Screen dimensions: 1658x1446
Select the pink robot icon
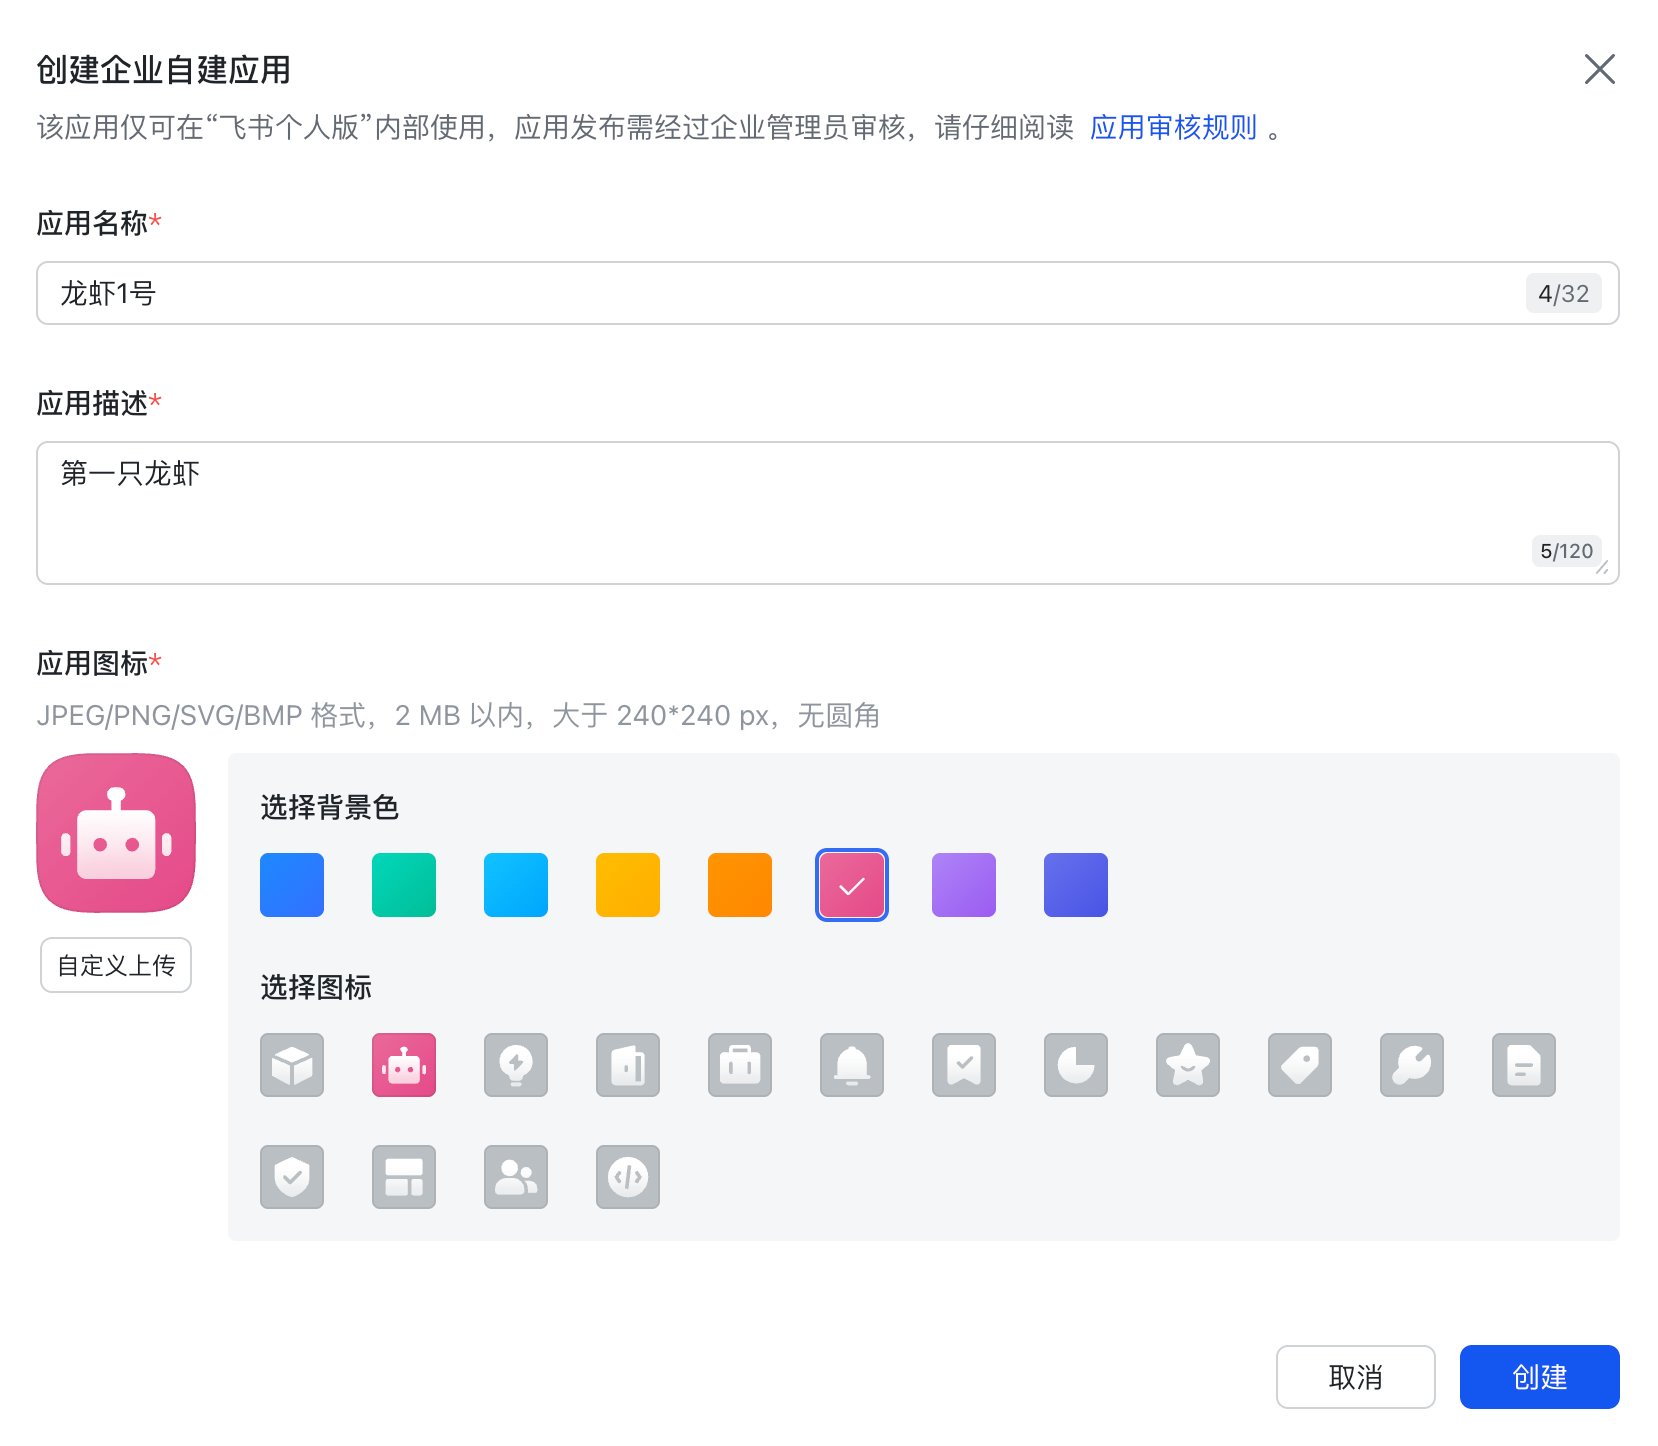404,1065
